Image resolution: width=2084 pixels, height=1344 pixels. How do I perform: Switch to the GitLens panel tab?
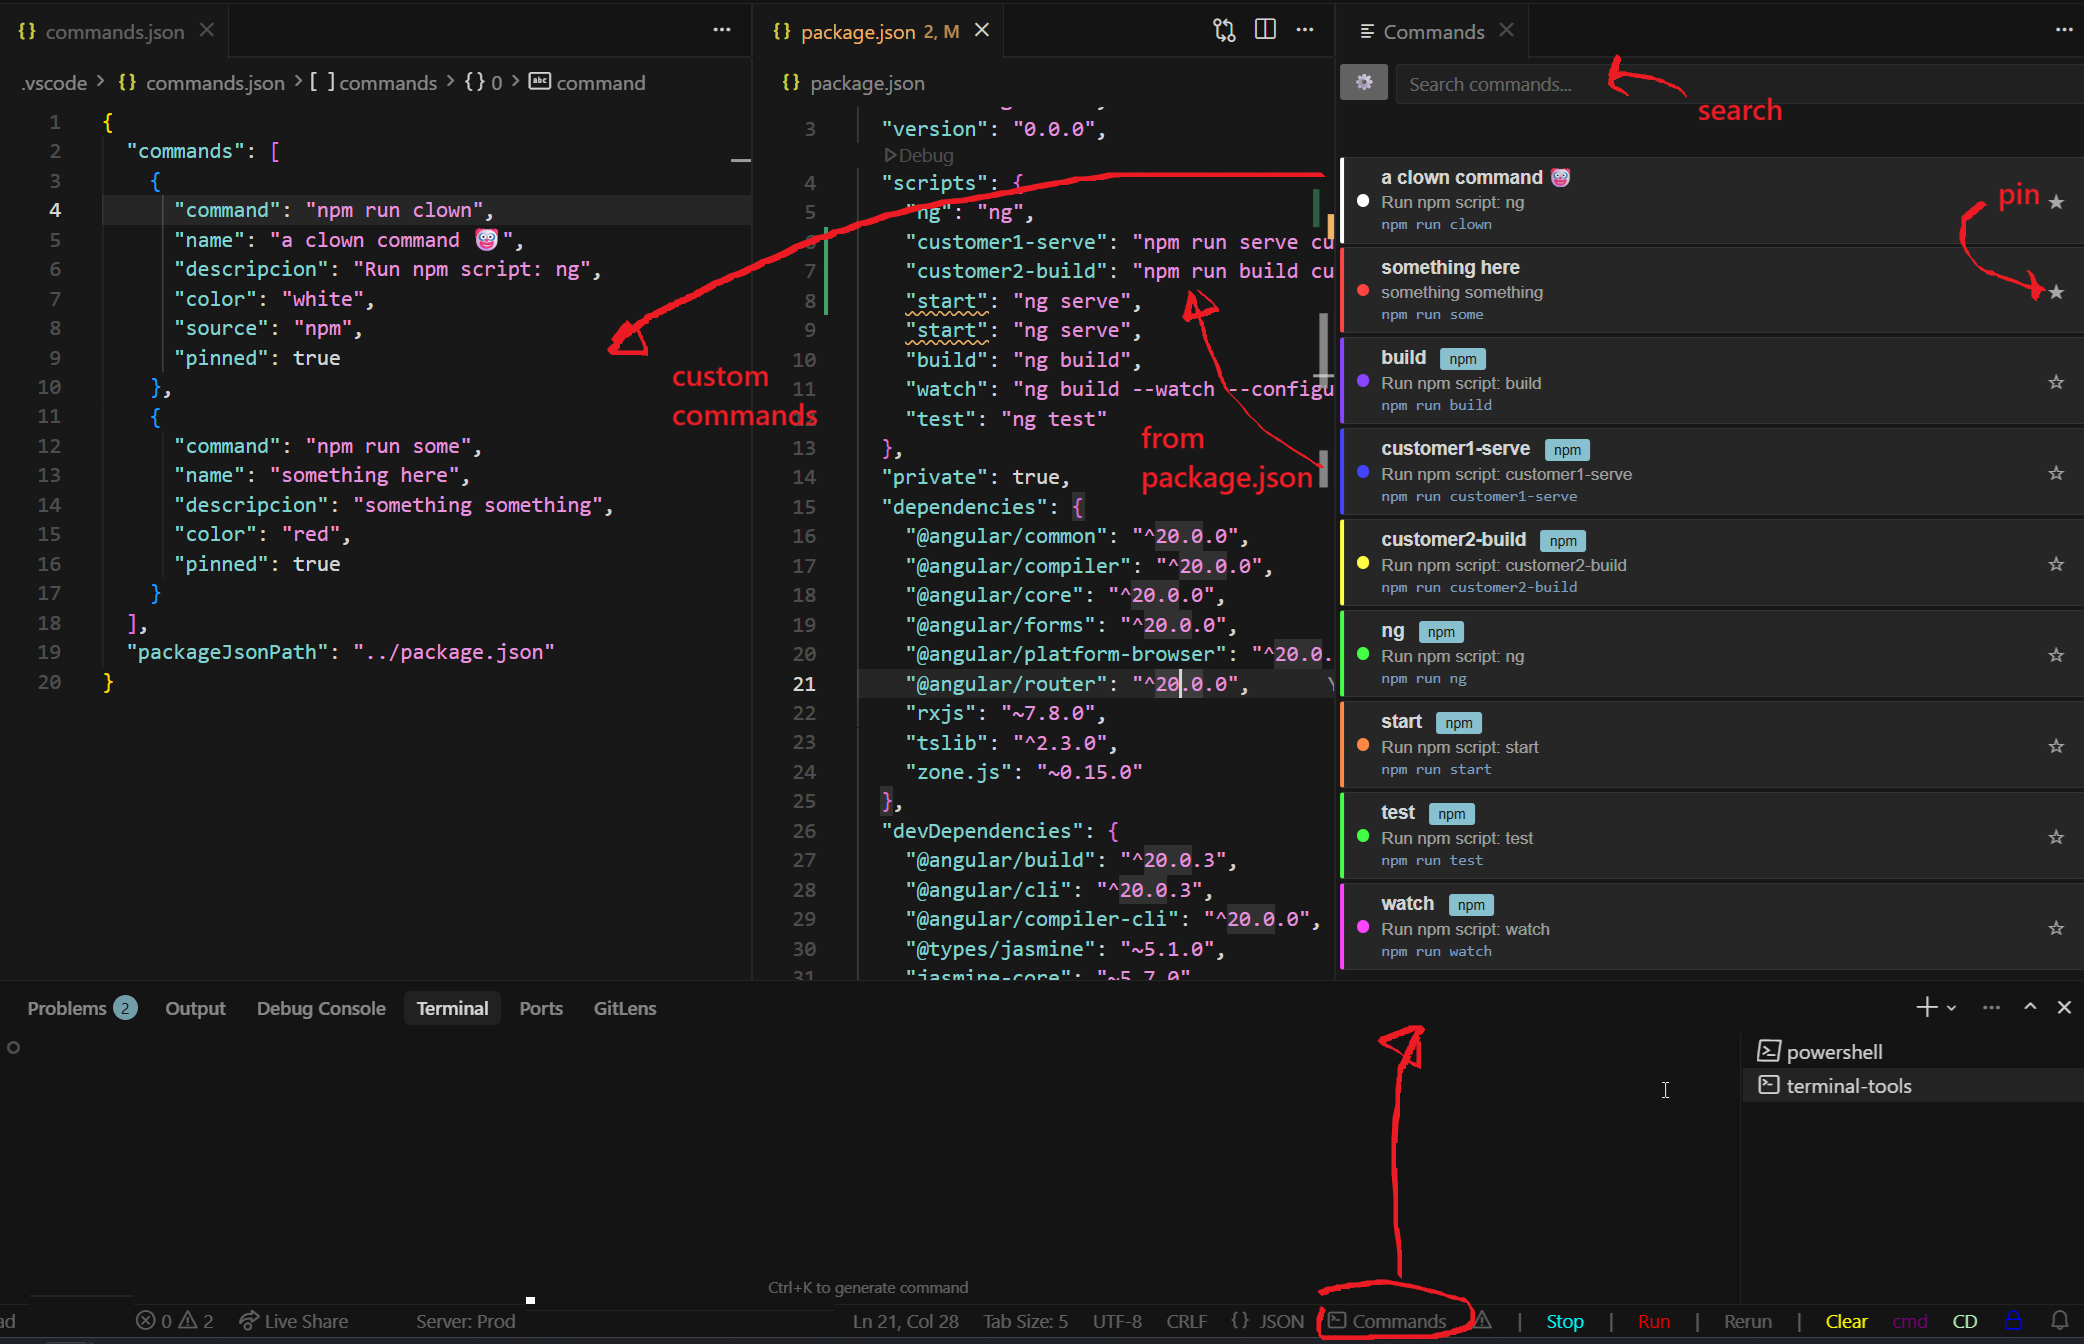coord(624,1008)
